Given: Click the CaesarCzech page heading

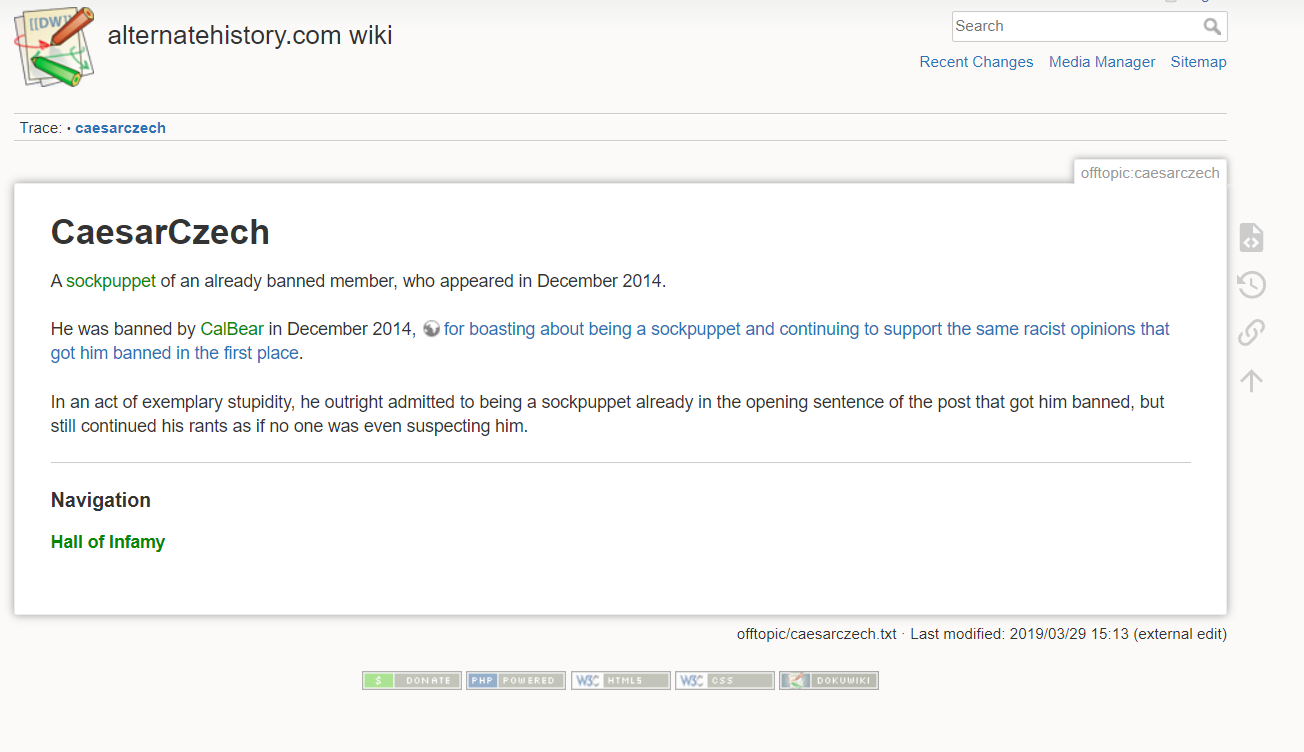Looking at the screenshot, I should pos(160,232).
